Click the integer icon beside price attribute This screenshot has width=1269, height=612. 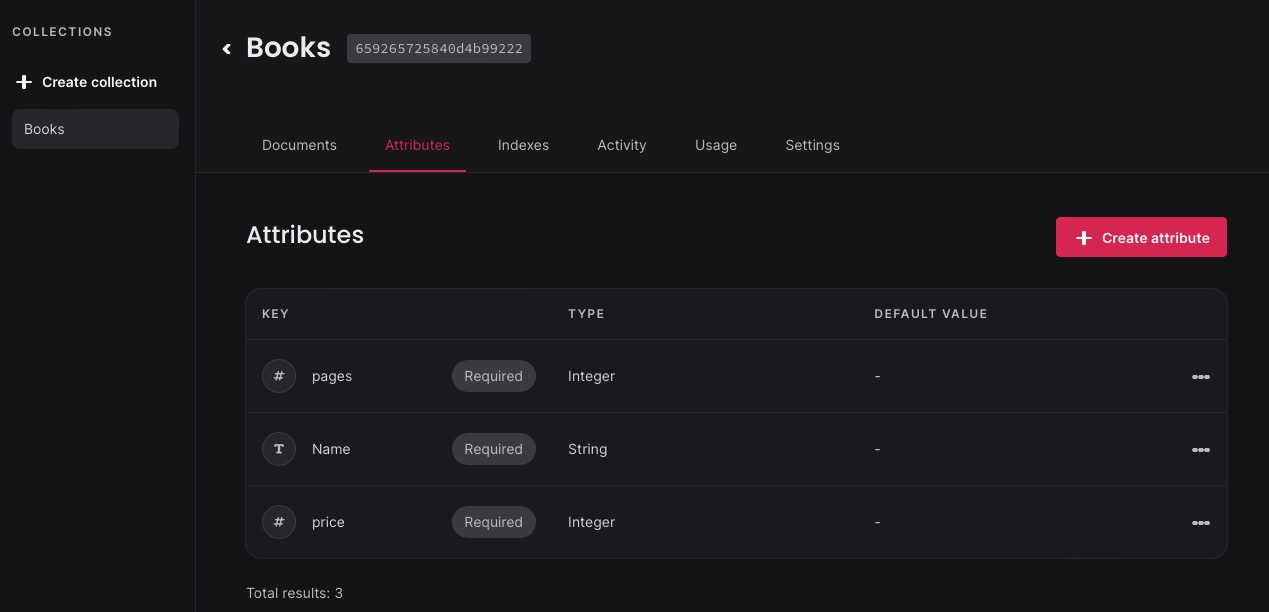(x=279, y=522)
